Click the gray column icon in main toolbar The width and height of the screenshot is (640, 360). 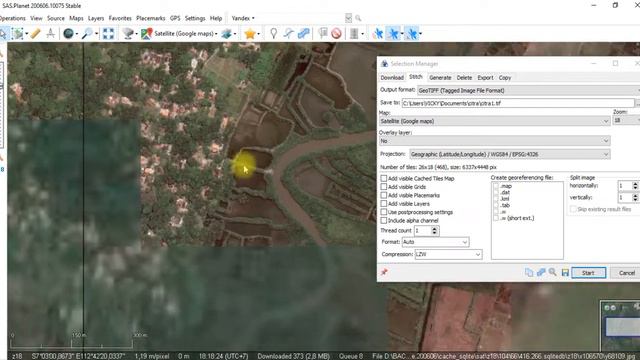[x=354, y=33]
